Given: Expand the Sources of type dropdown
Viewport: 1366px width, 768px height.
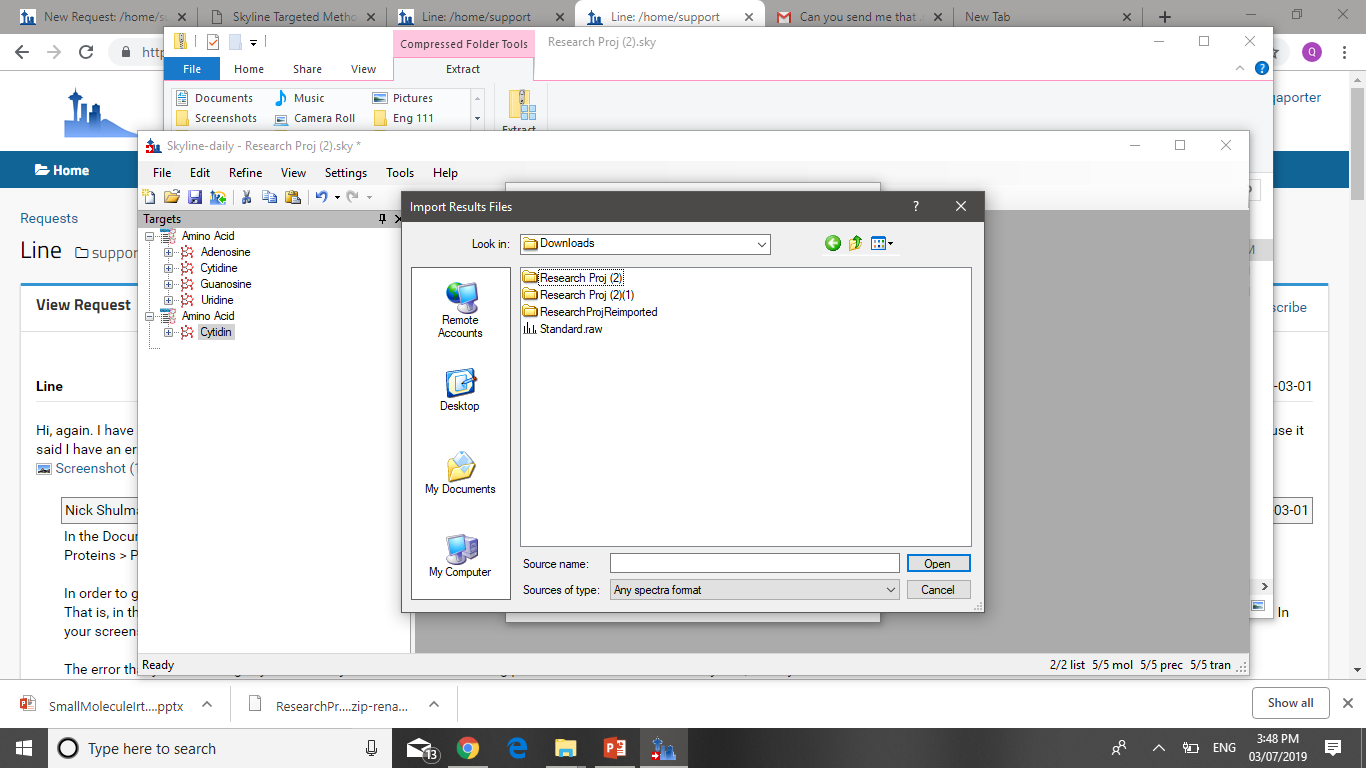Looking at the screenshot, I should pos(890,590).
